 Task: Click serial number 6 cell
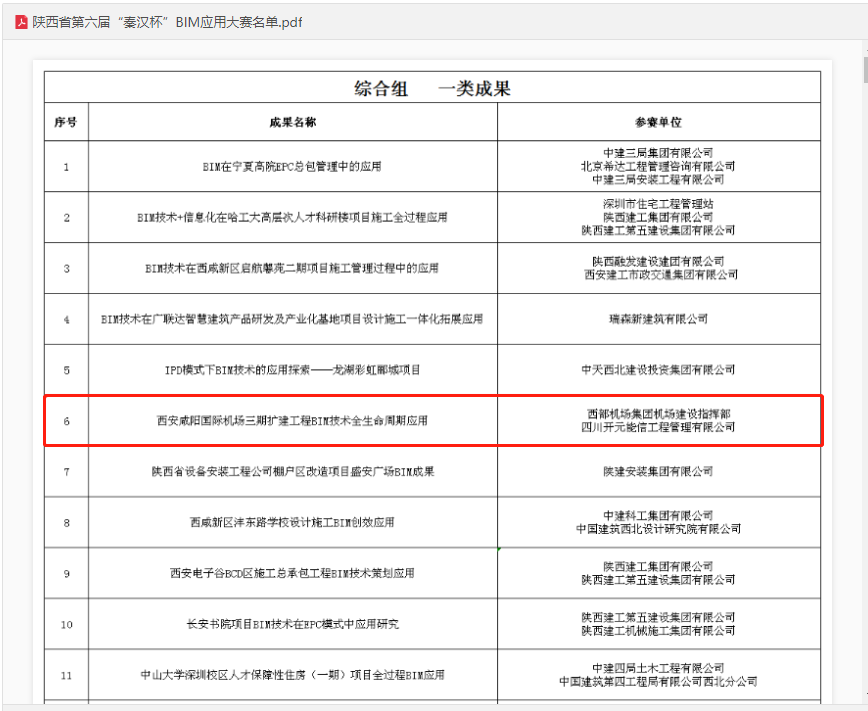click(66, 421)
